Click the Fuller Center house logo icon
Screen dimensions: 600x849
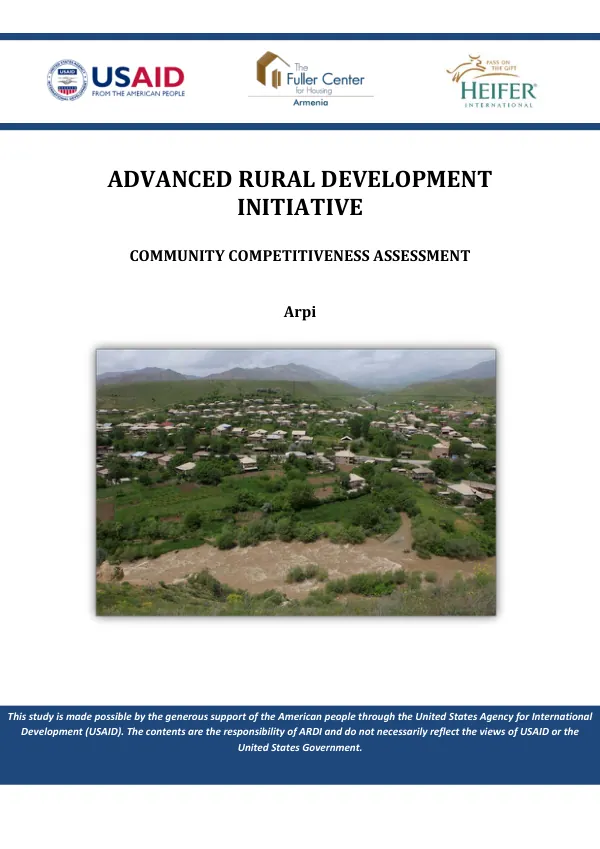pyautogui.click(x=272, y=69)
